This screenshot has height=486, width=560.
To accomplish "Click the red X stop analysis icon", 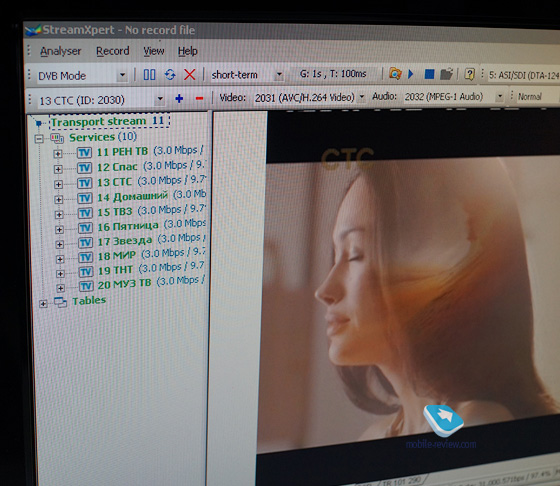I will click(x=190, y=75).
